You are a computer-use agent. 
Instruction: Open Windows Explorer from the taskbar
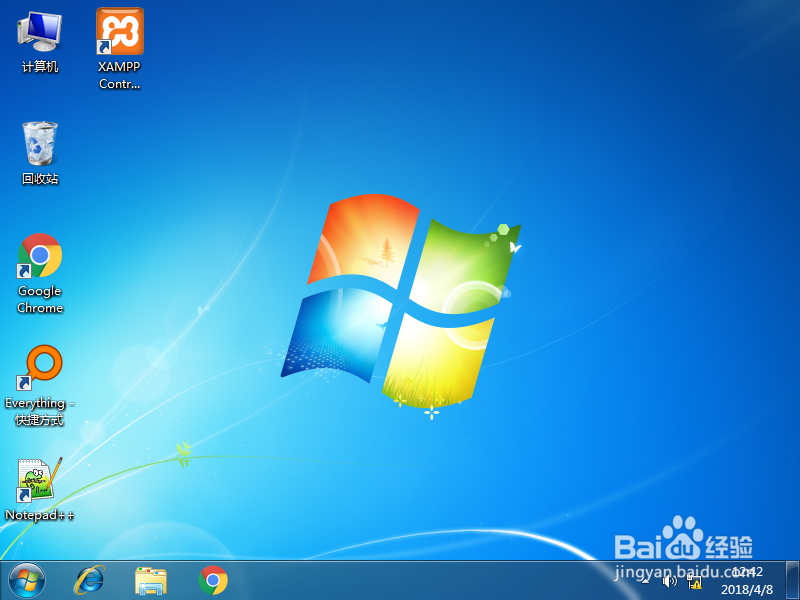tap(151, 581)
